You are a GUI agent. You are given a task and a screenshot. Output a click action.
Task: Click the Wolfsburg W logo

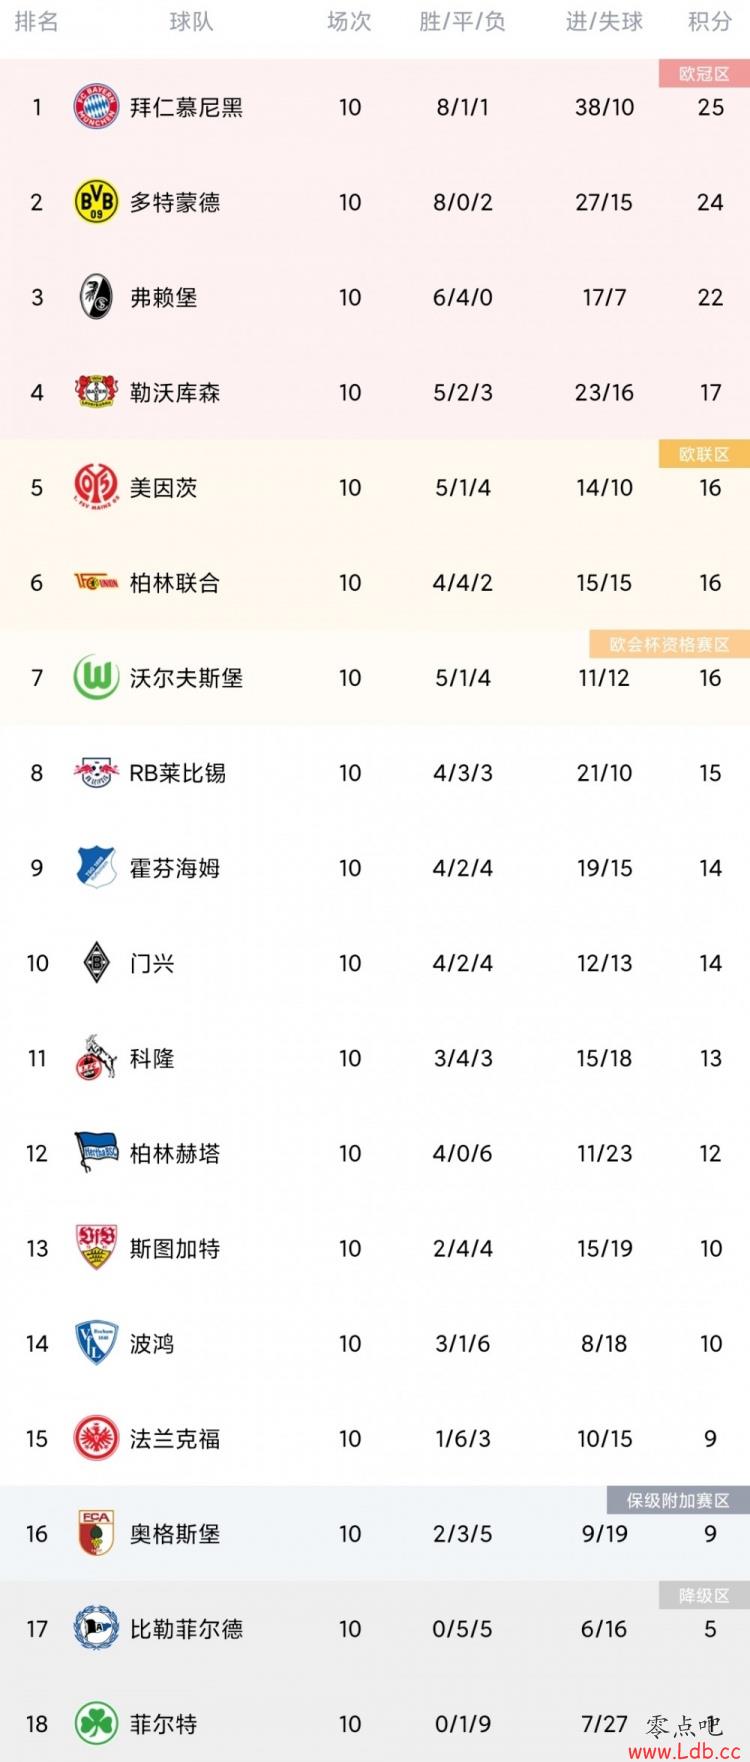tap(97, 677)
